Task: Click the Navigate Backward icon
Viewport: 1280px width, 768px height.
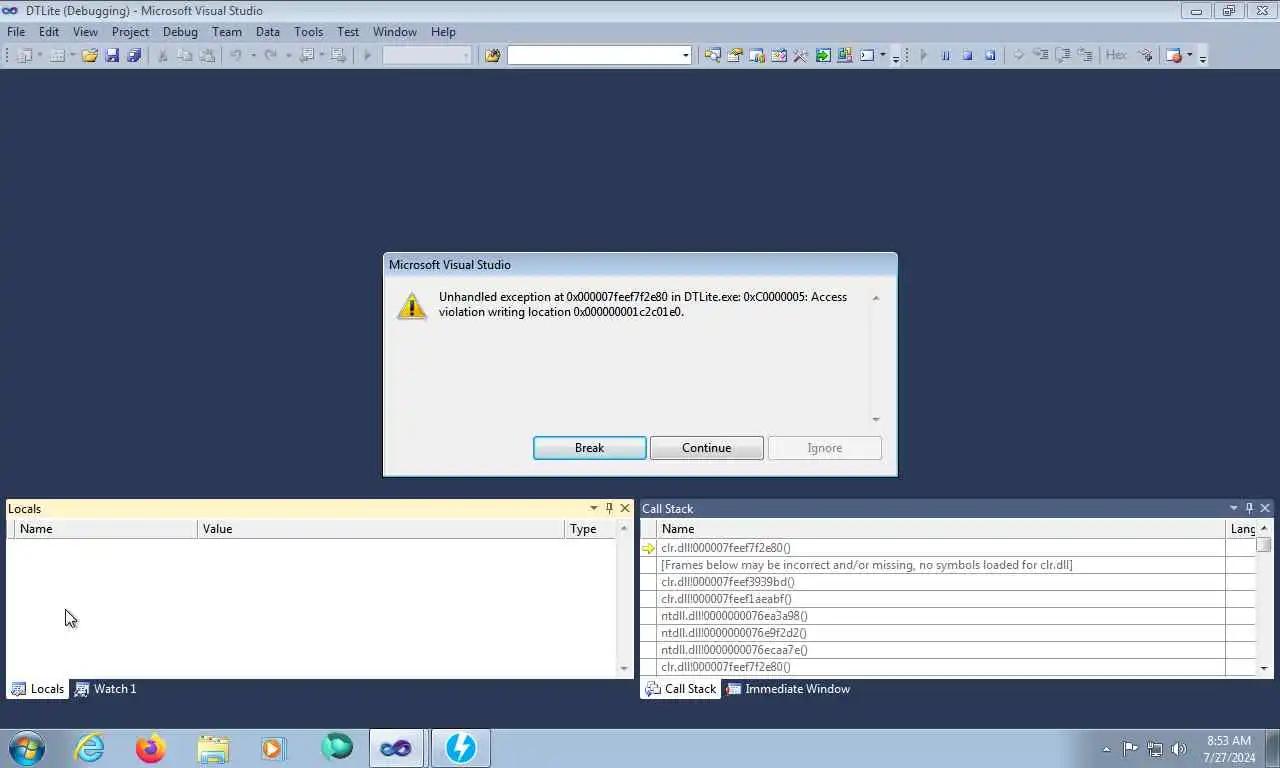Action: 307,55
